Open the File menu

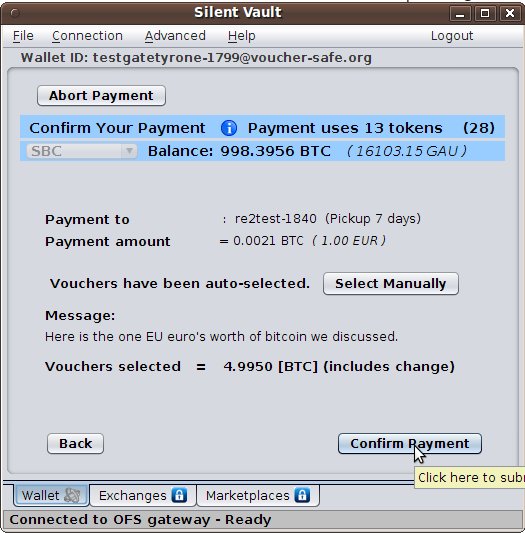[x=23, y=36]
